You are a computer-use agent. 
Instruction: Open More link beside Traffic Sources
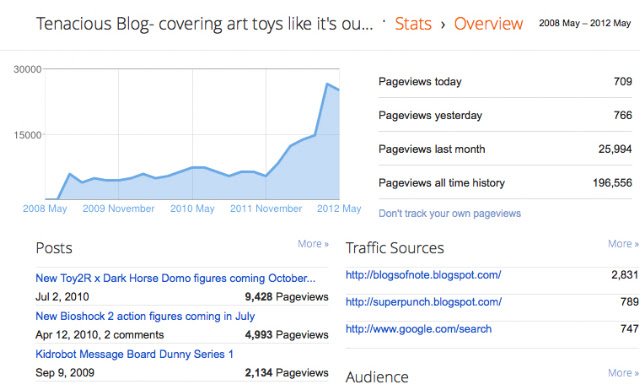(x=623, y=244)
